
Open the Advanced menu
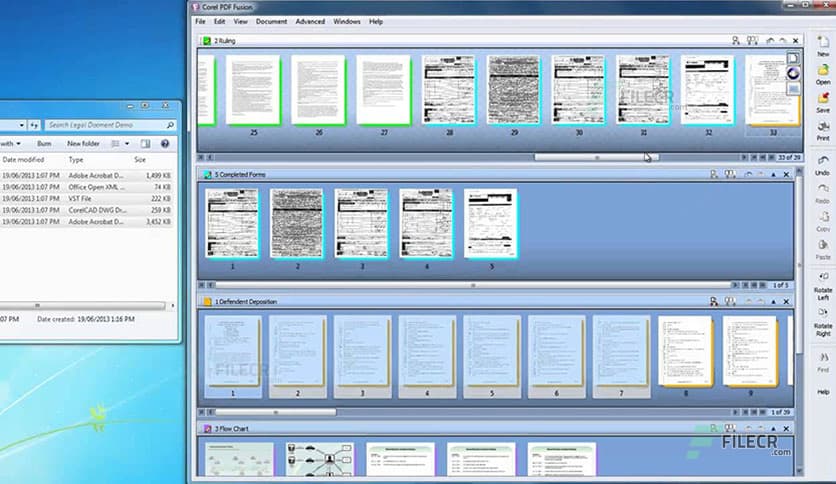[x=310, y=22]
